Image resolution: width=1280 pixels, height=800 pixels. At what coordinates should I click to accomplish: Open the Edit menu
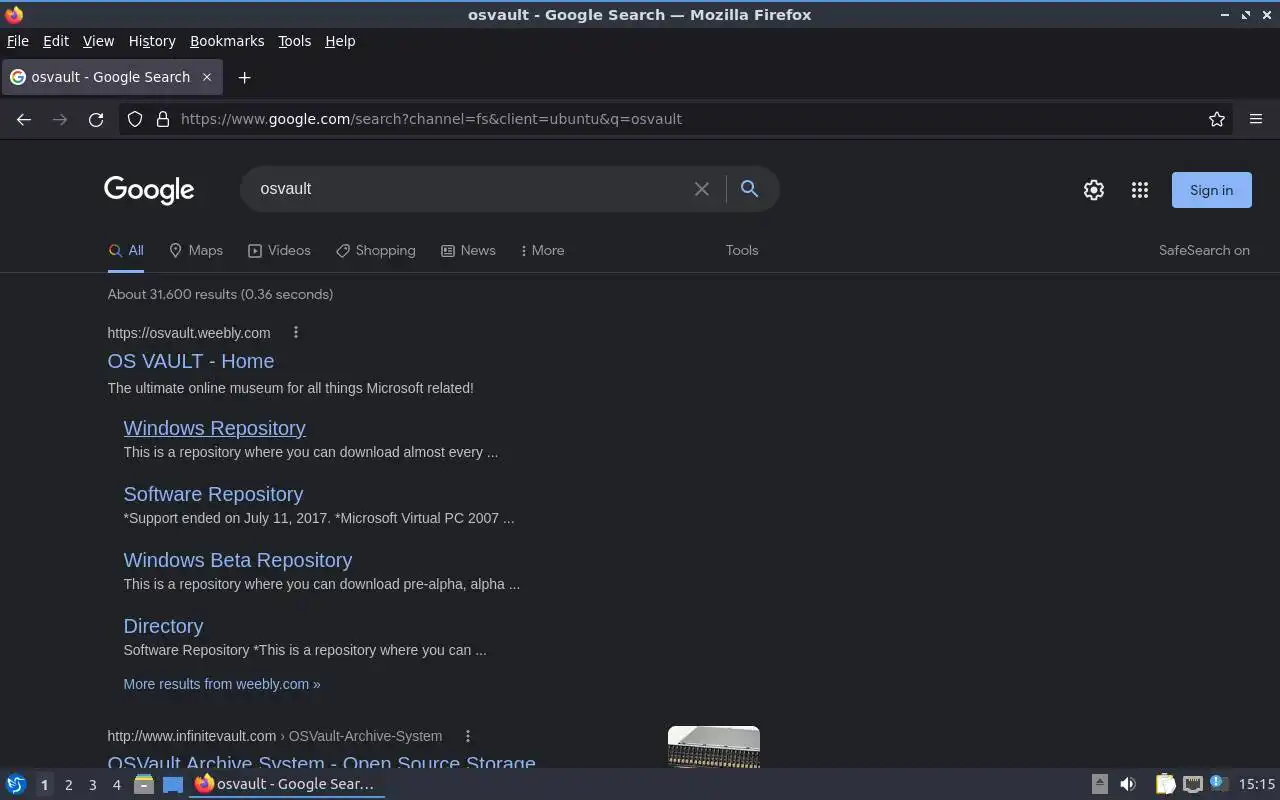click(x=56, y=41)
